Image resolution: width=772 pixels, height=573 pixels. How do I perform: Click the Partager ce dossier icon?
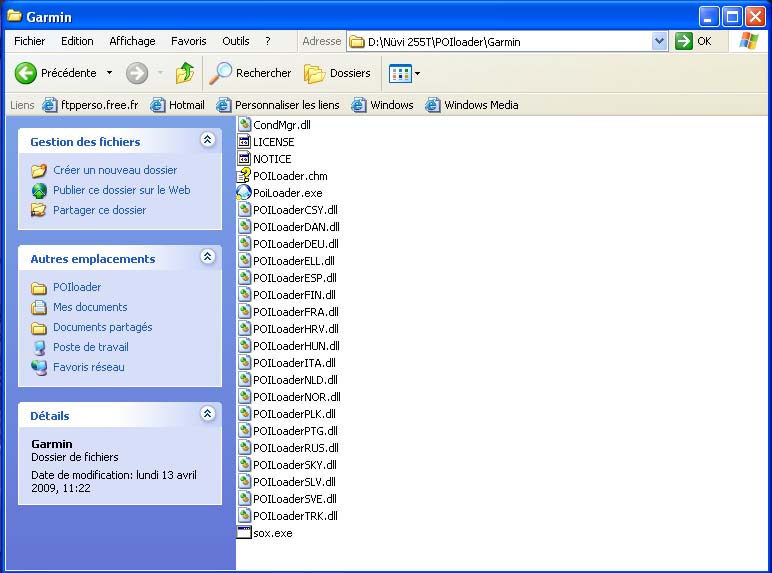click(x=39, y=210)
